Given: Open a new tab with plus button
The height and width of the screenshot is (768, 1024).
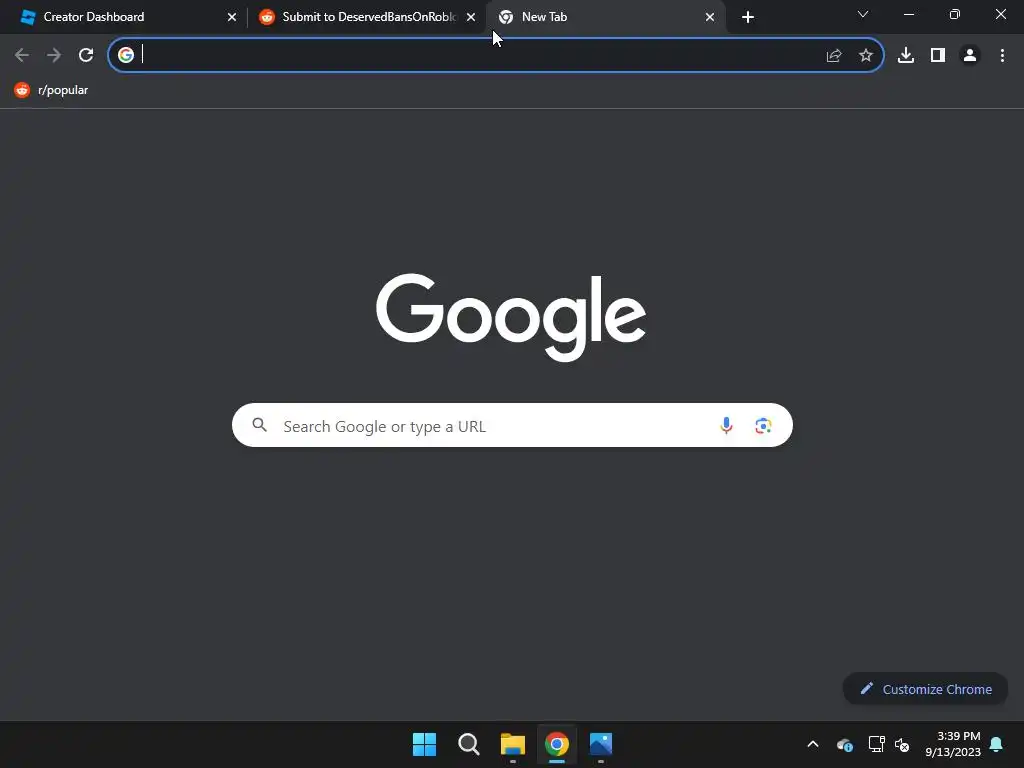Looking at the screenshot, I should [x=748, y=17].
